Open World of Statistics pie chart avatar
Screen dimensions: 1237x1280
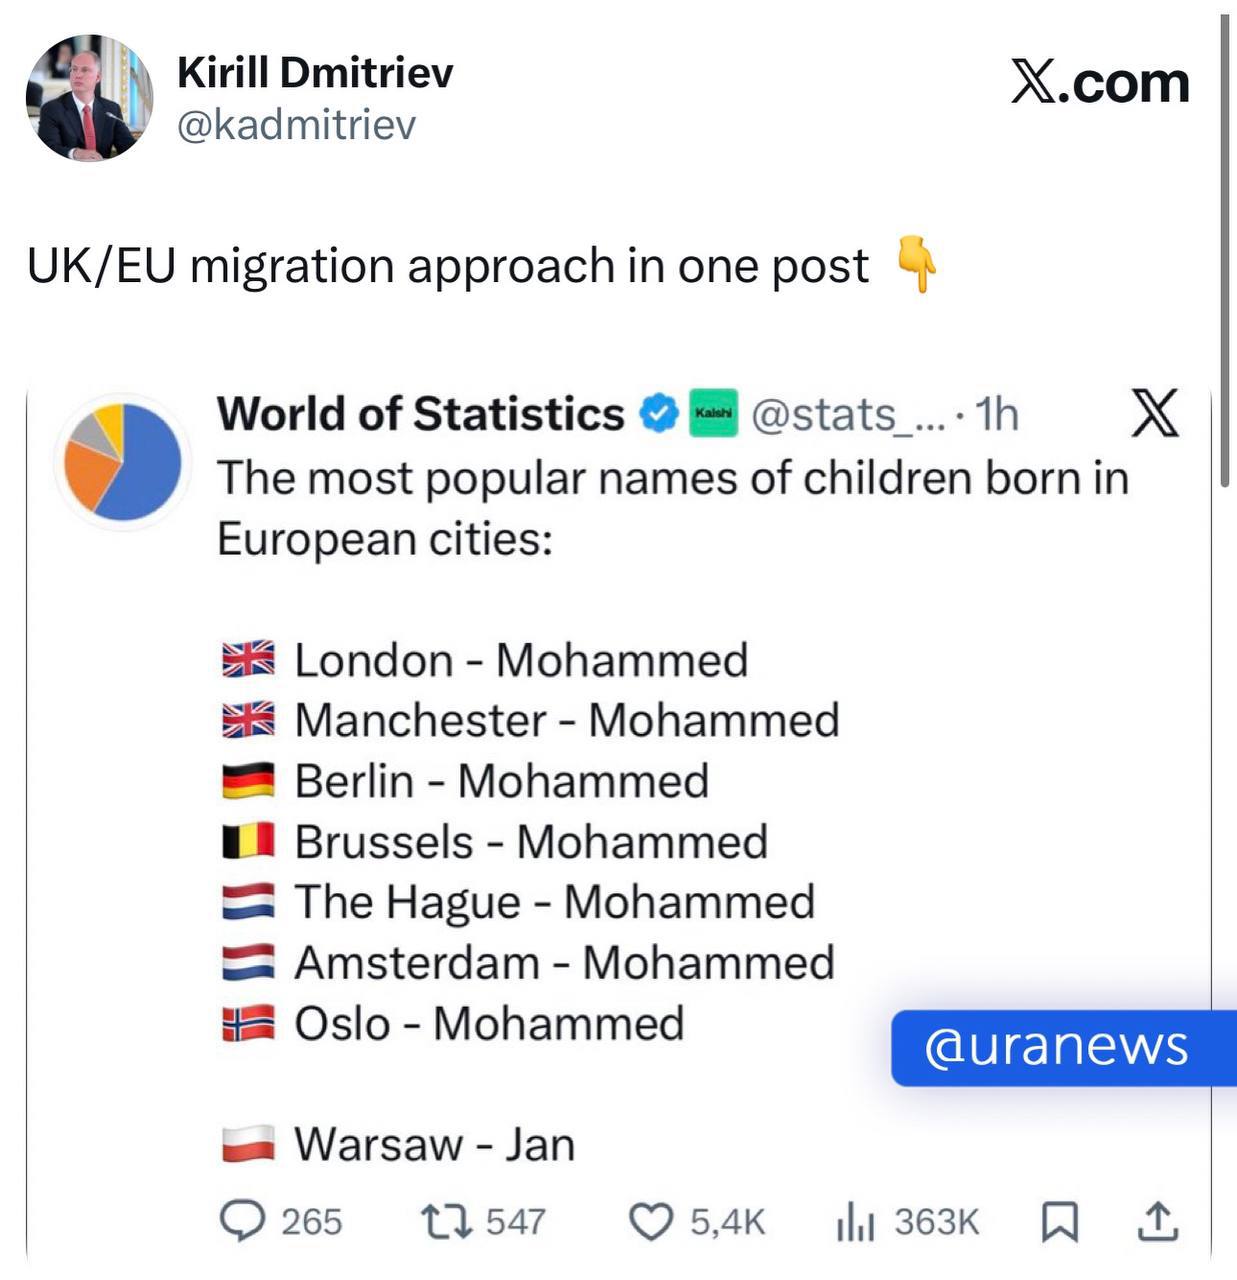pyautogui.click(x=122, y=462)
